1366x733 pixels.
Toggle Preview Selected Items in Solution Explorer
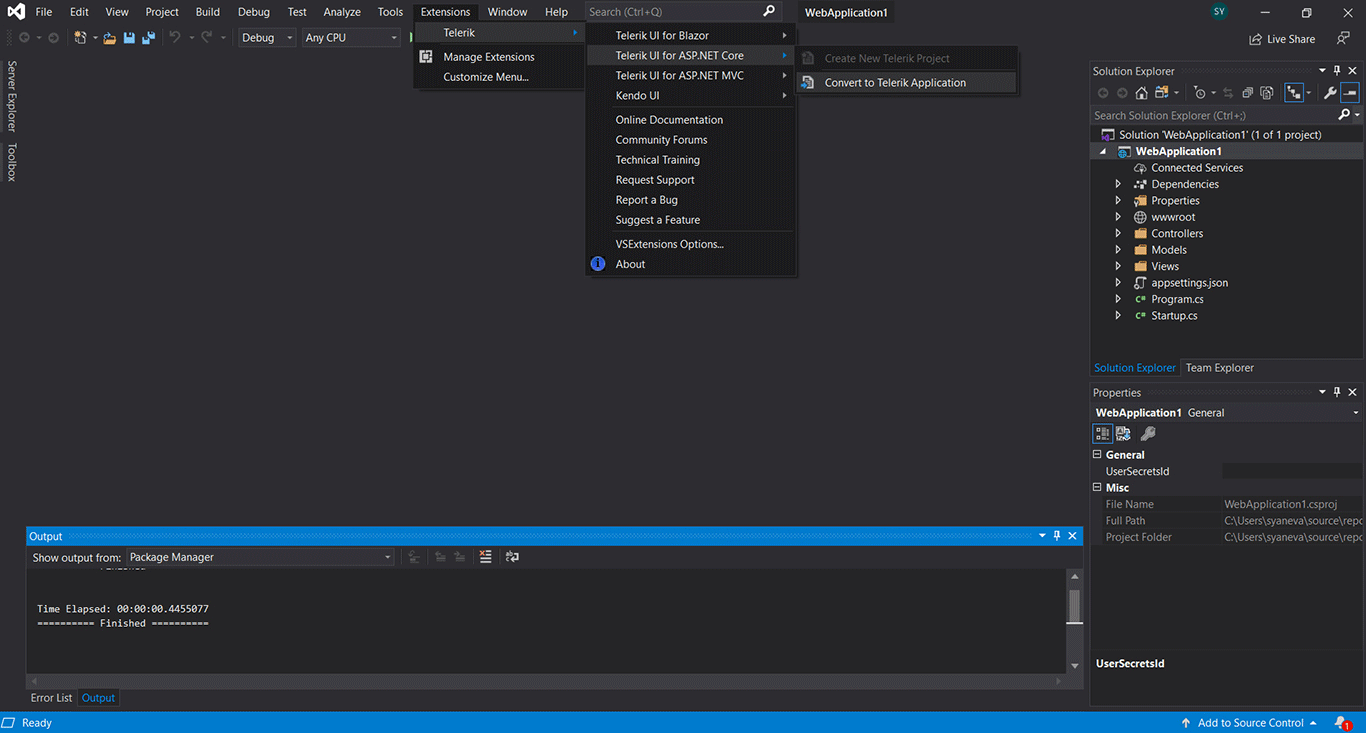(x=1350, y=93)
